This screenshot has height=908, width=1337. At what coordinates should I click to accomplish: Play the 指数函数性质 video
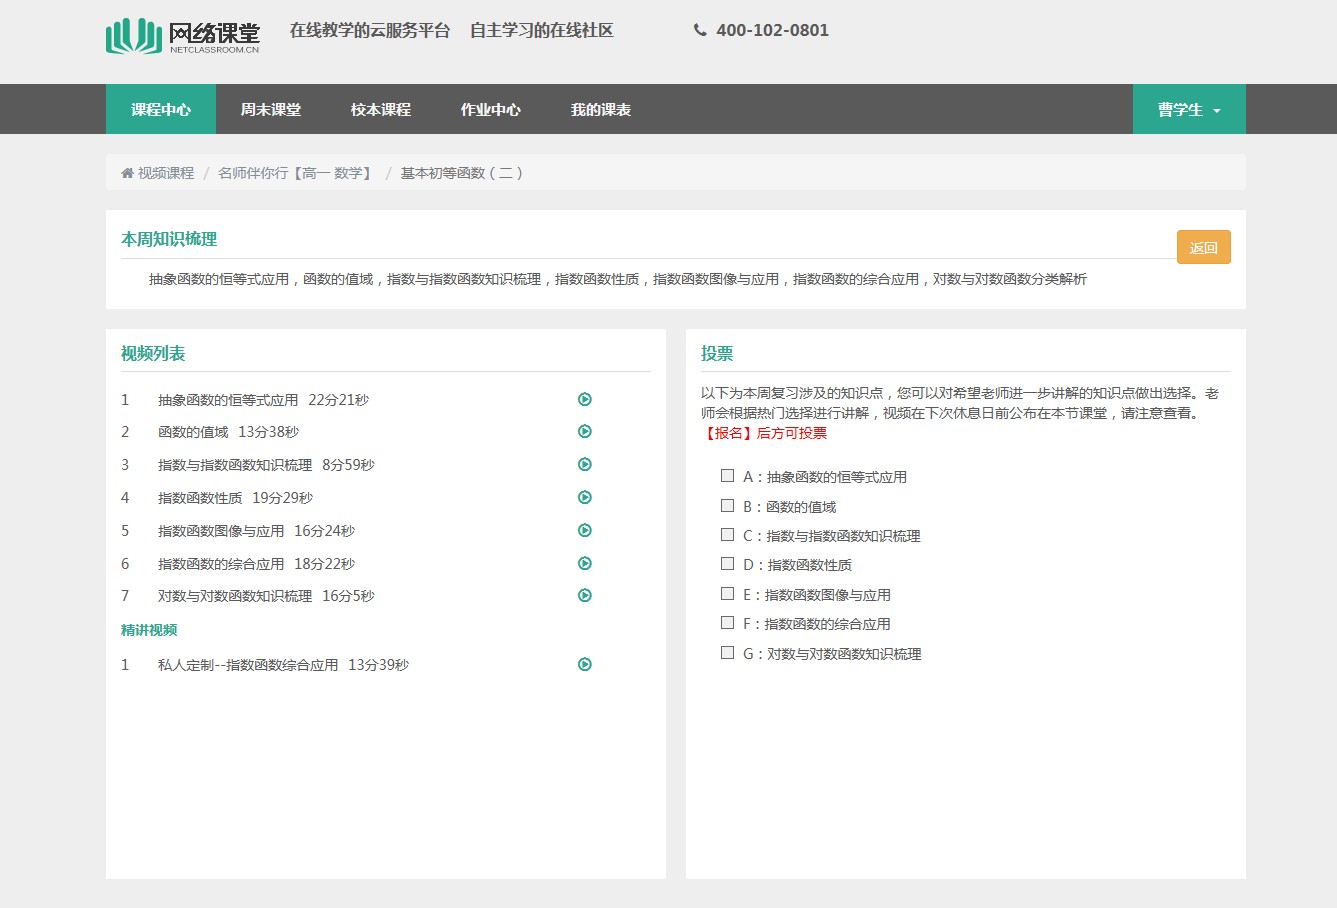(585, 498)
